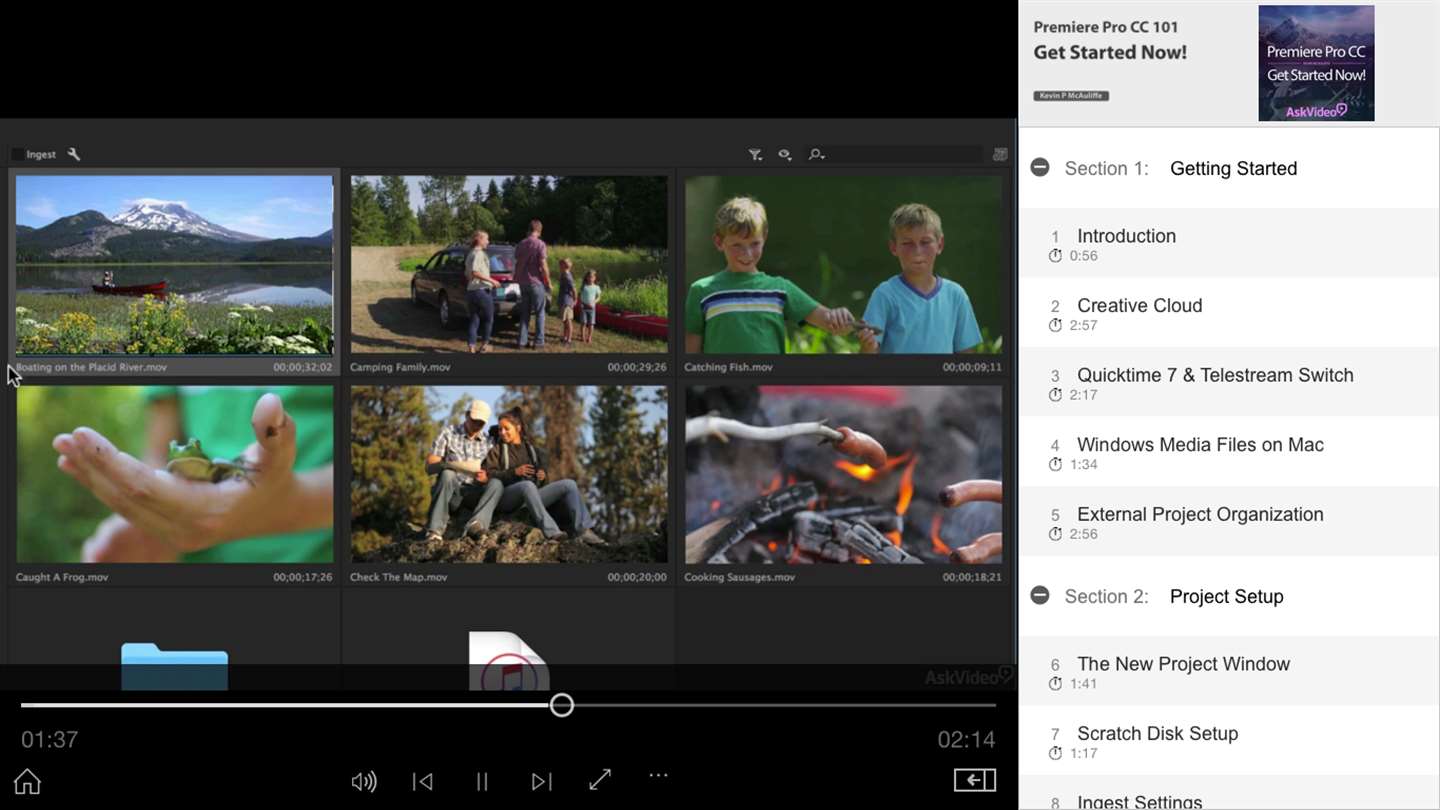The height and width of the screenshot is (810, 1440).
Task: Select lesson 7 Scratch Disk Setup
Action: tap(1229, 740)
